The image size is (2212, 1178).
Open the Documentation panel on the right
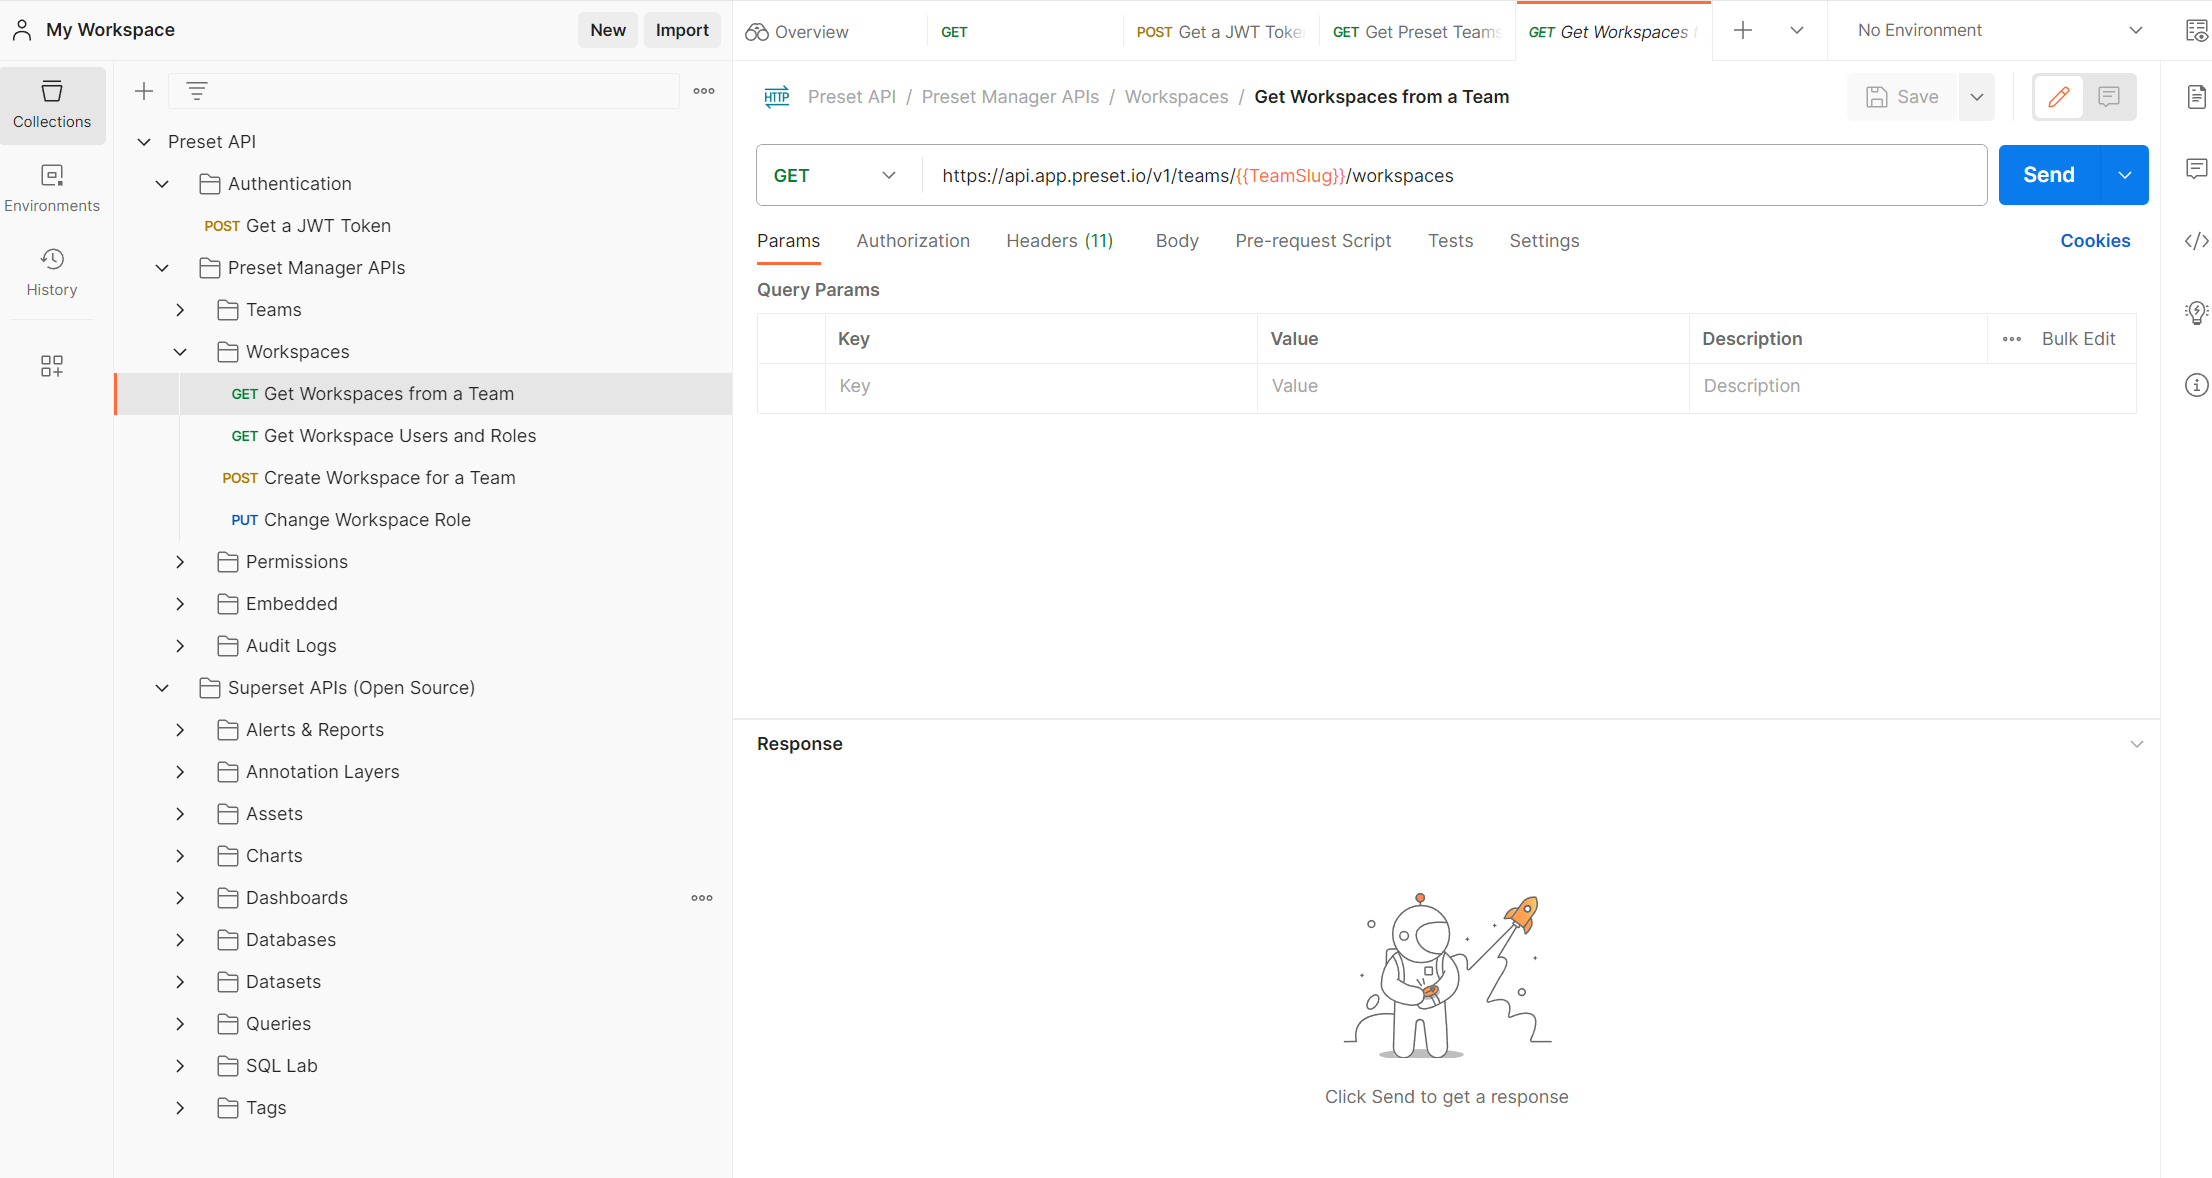coord(2196,96)
